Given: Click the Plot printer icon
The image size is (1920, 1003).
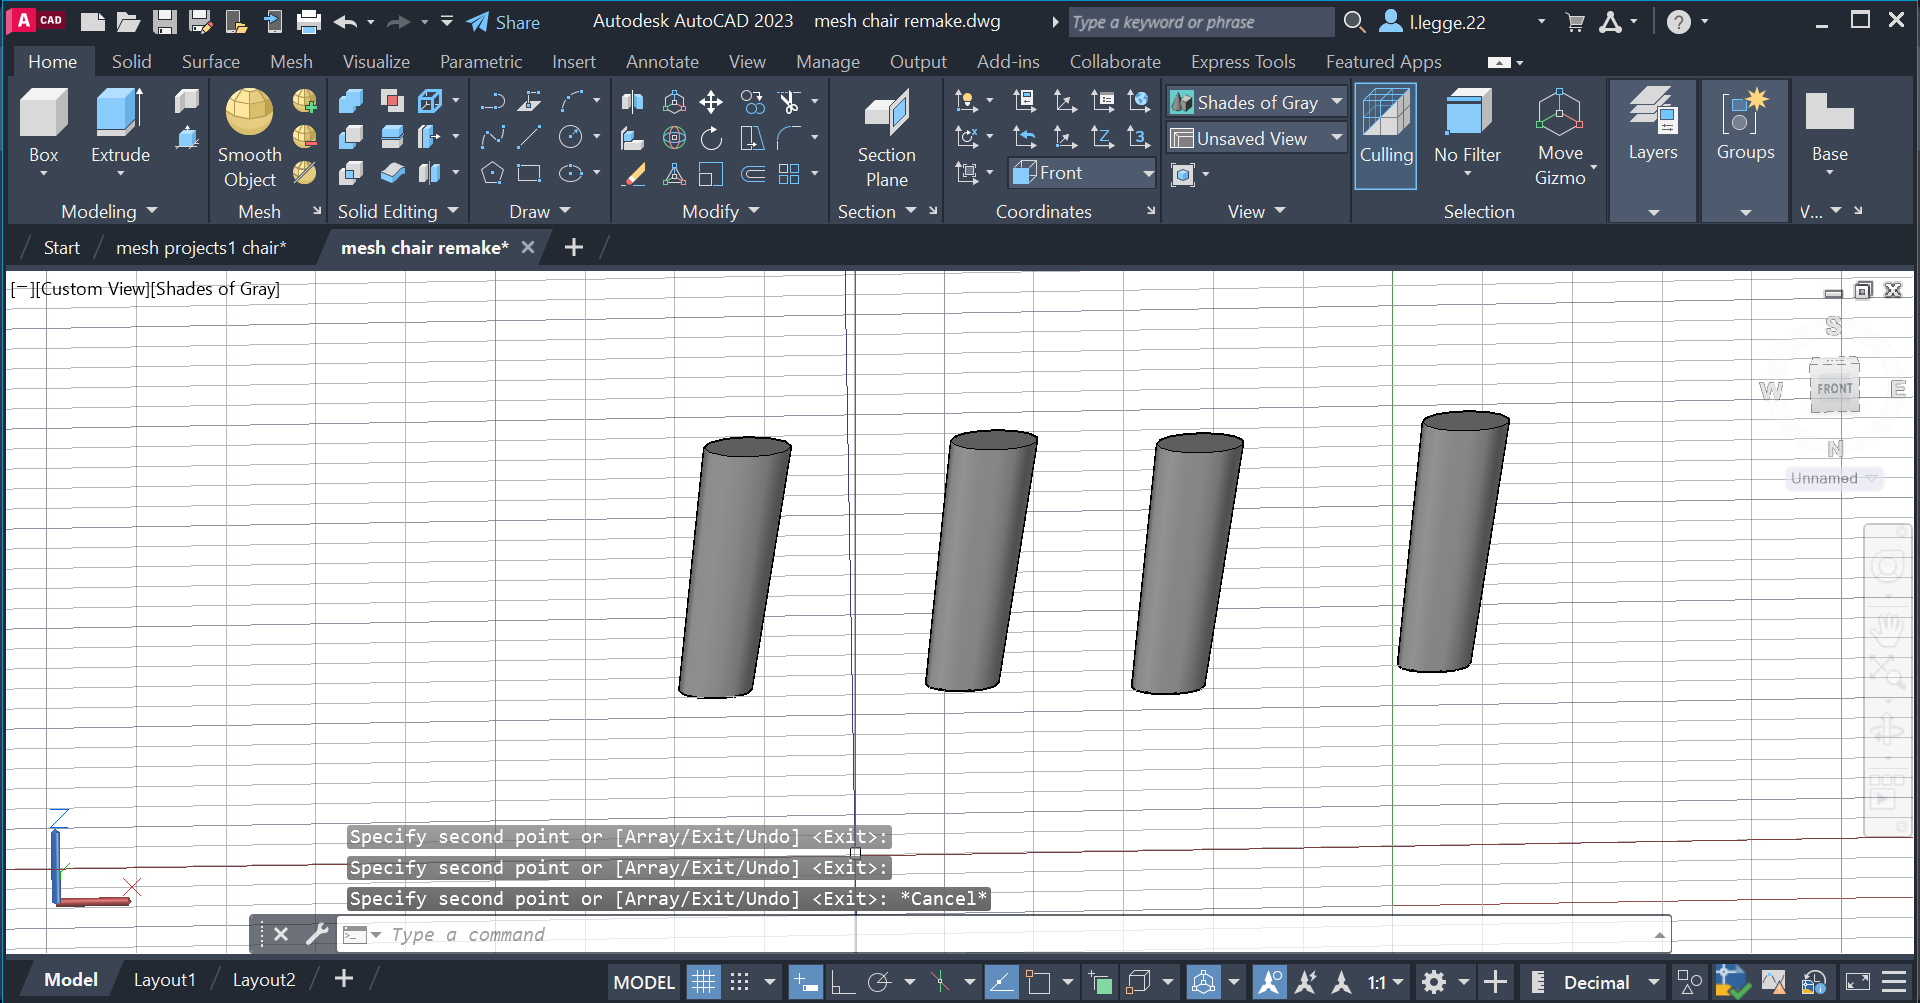Looking at the screenshot, I should (x=309, y=22).
